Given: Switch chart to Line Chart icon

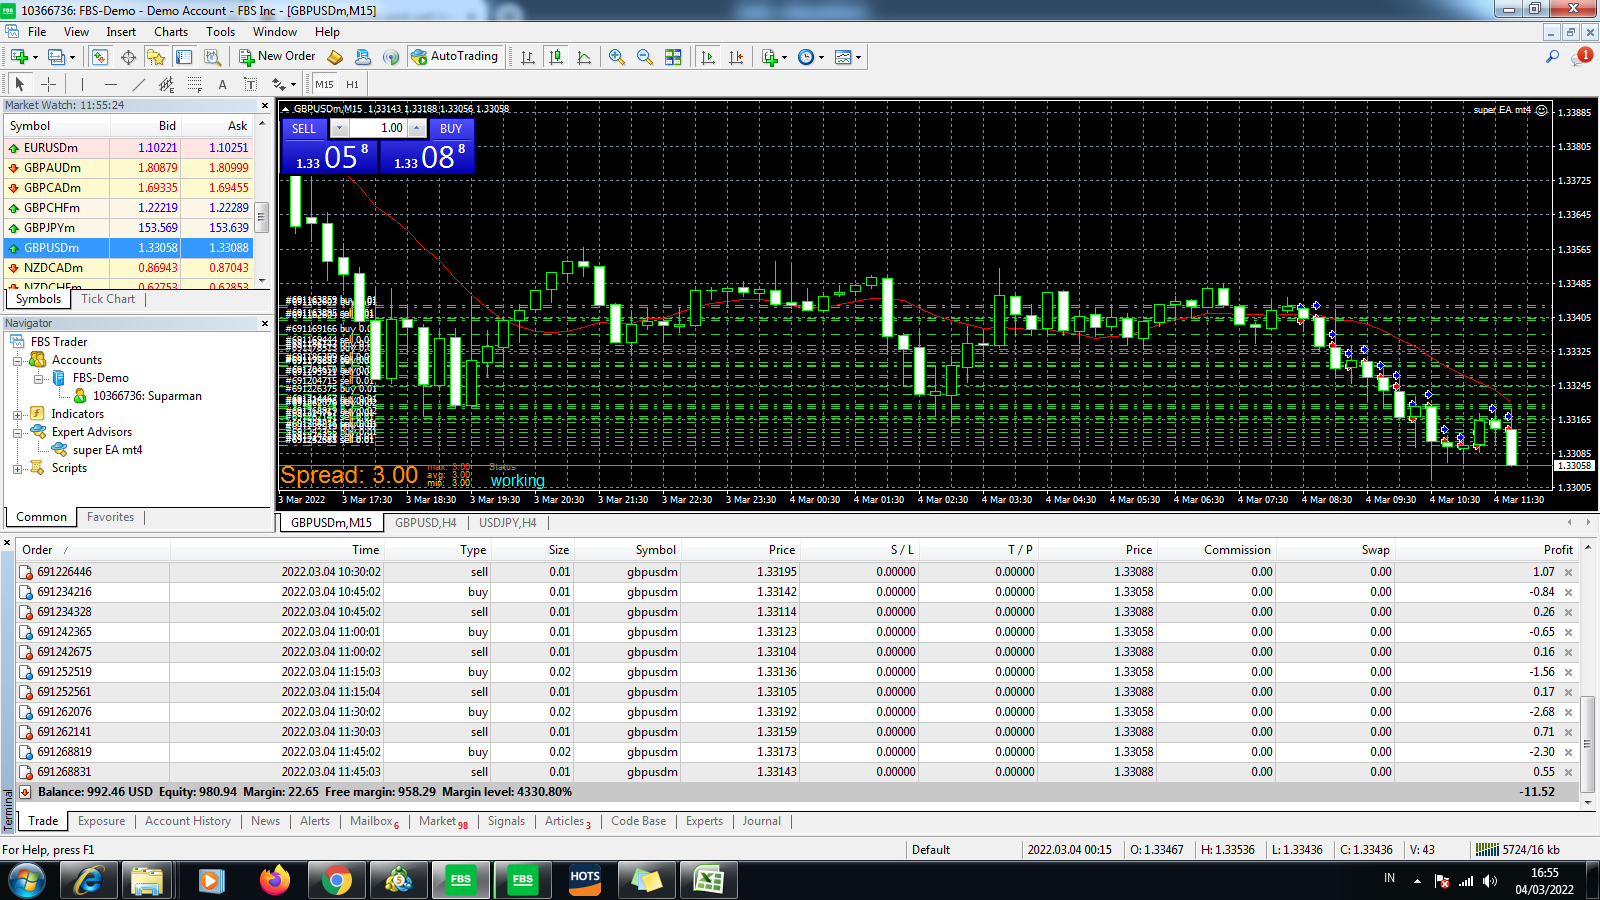Looking at the screenshot, I should point(584,57).
